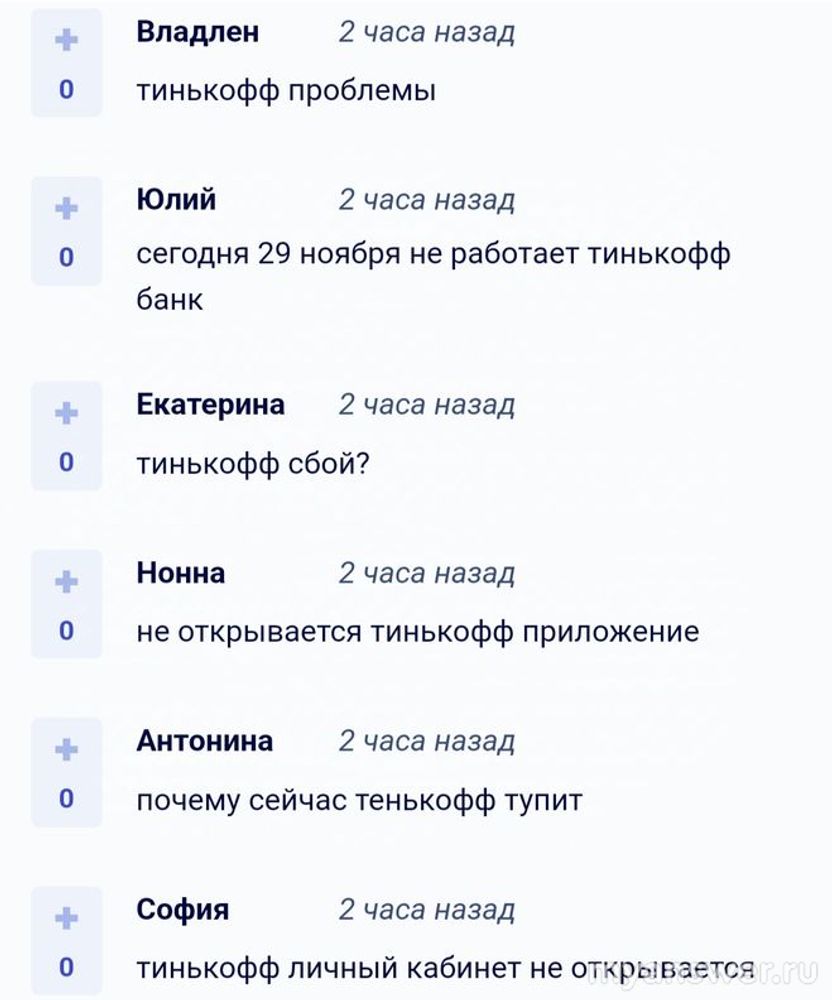Viewport: 832px width, 1000px height.
Task: Open Владлен's user profile name
Action: pyautogui.click(x=197, y=32)
